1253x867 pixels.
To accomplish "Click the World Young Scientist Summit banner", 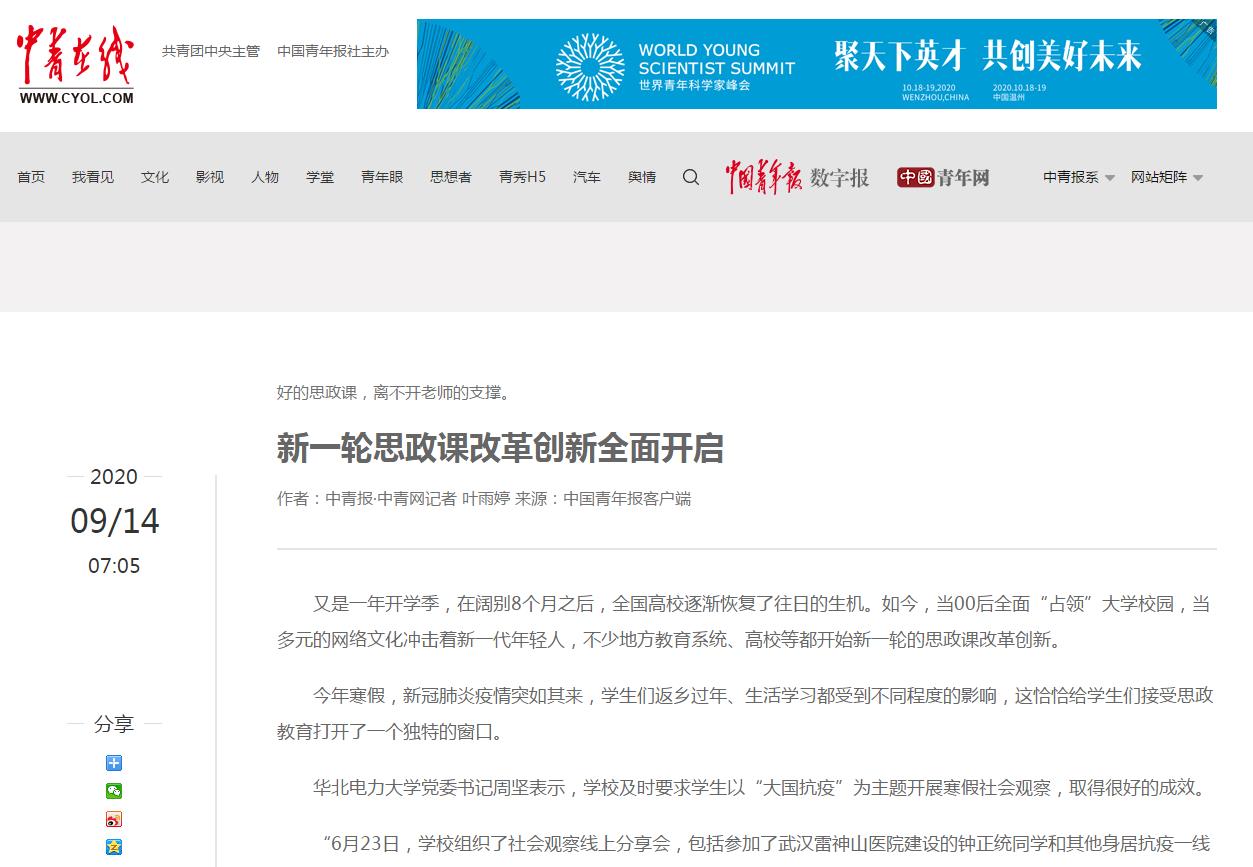I will click(x=816, y=64).
